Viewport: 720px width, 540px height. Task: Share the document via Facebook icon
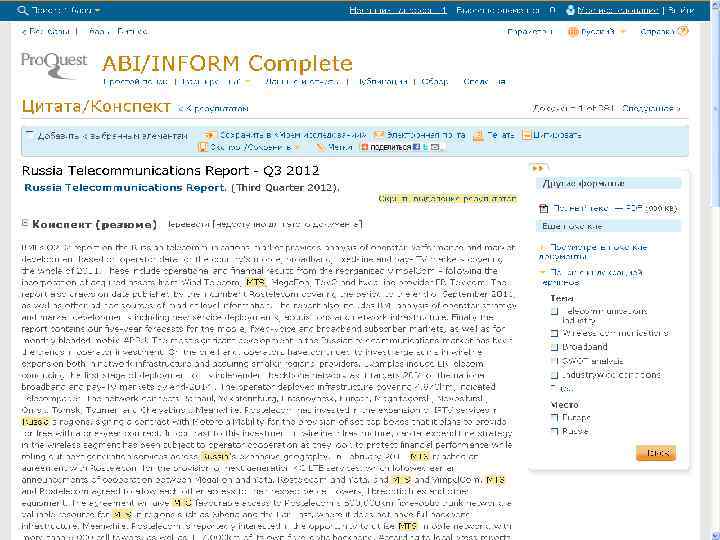[416, 147]
